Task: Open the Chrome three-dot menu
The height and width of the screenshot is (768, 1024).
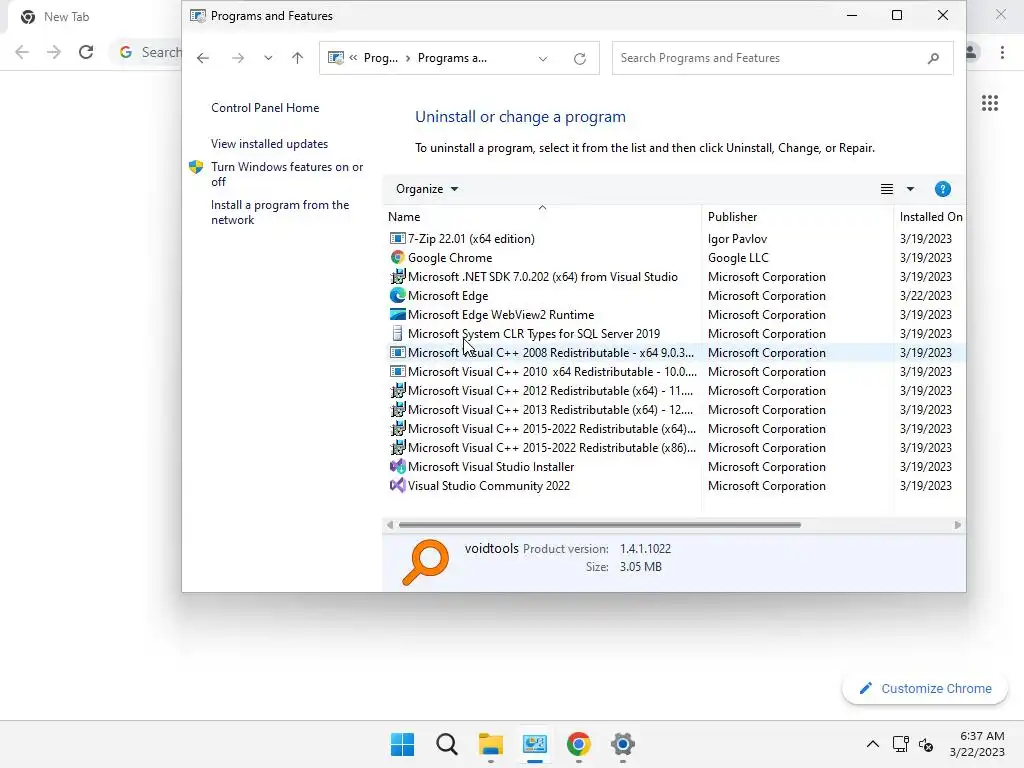Action: [x=1002, y=52]
